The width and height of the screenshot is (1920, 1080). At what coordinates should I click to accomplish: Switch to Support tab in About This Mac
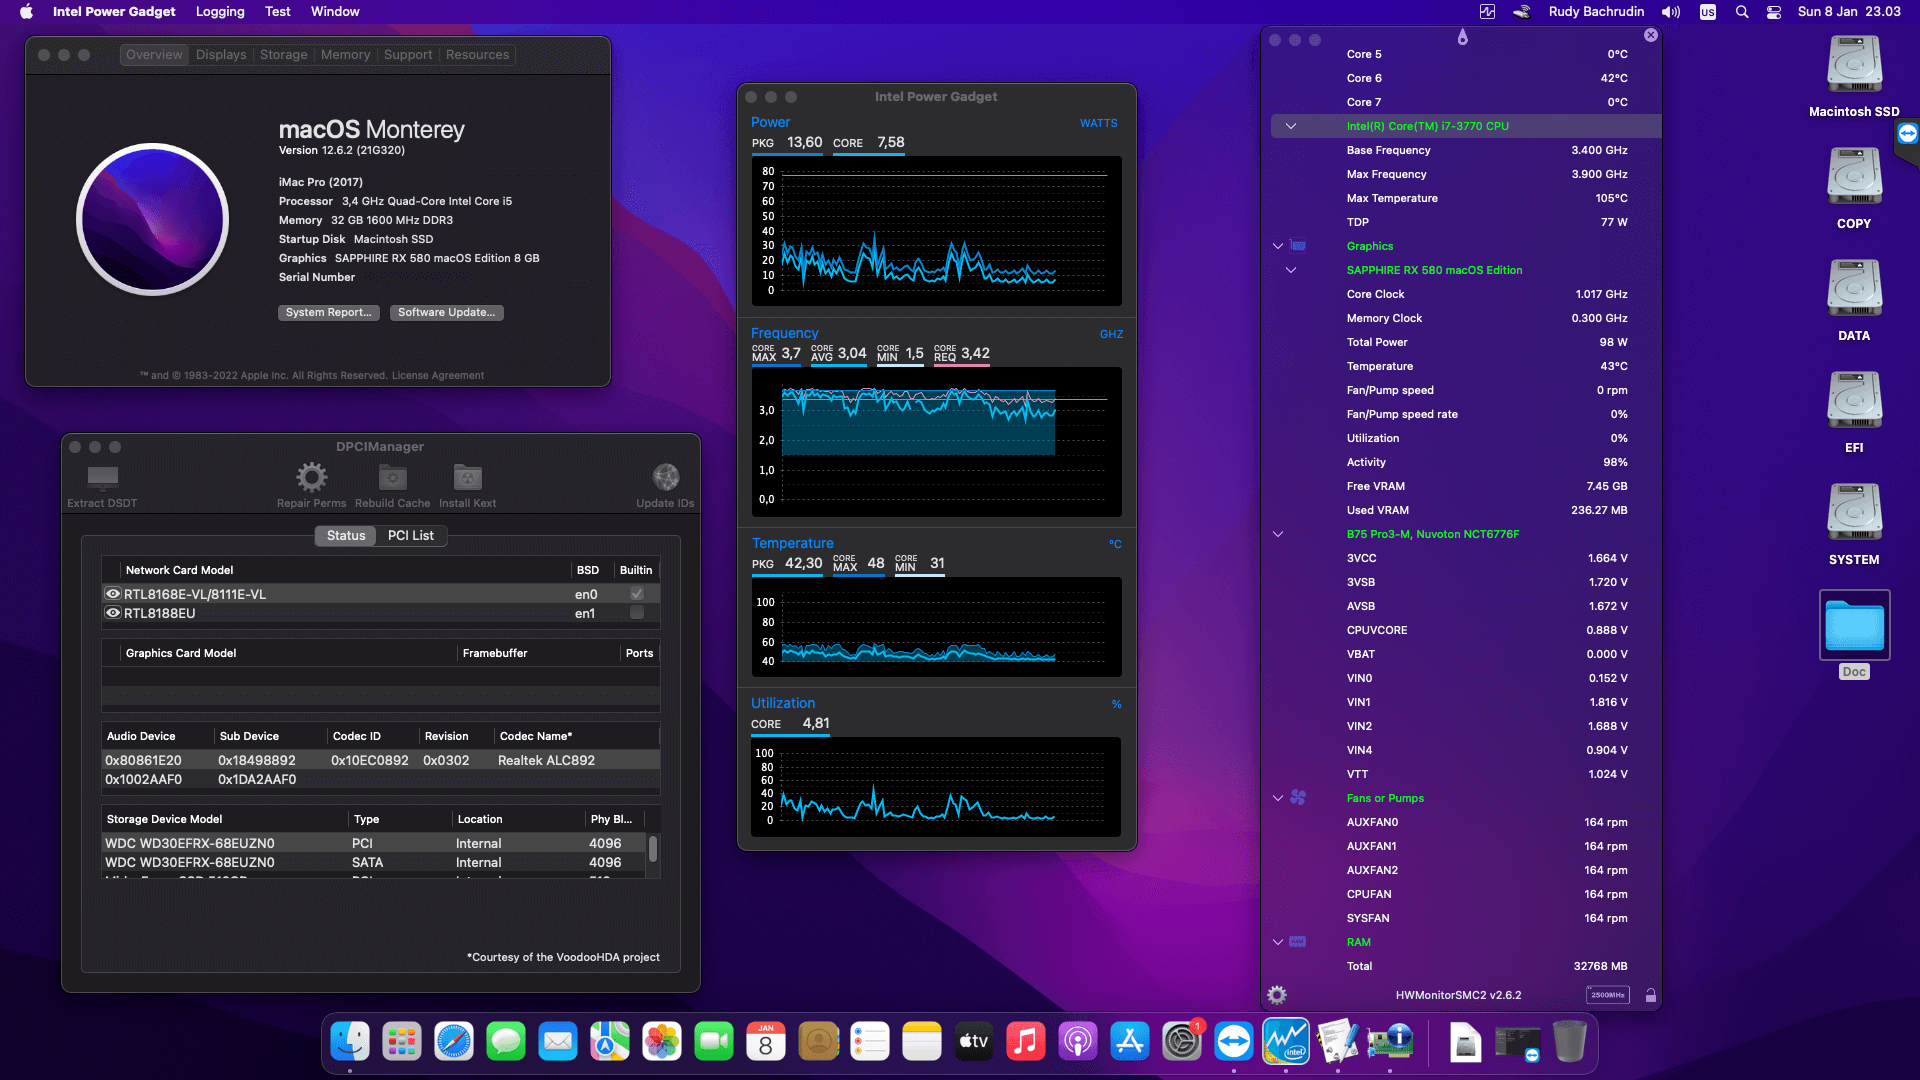(408, 55)
